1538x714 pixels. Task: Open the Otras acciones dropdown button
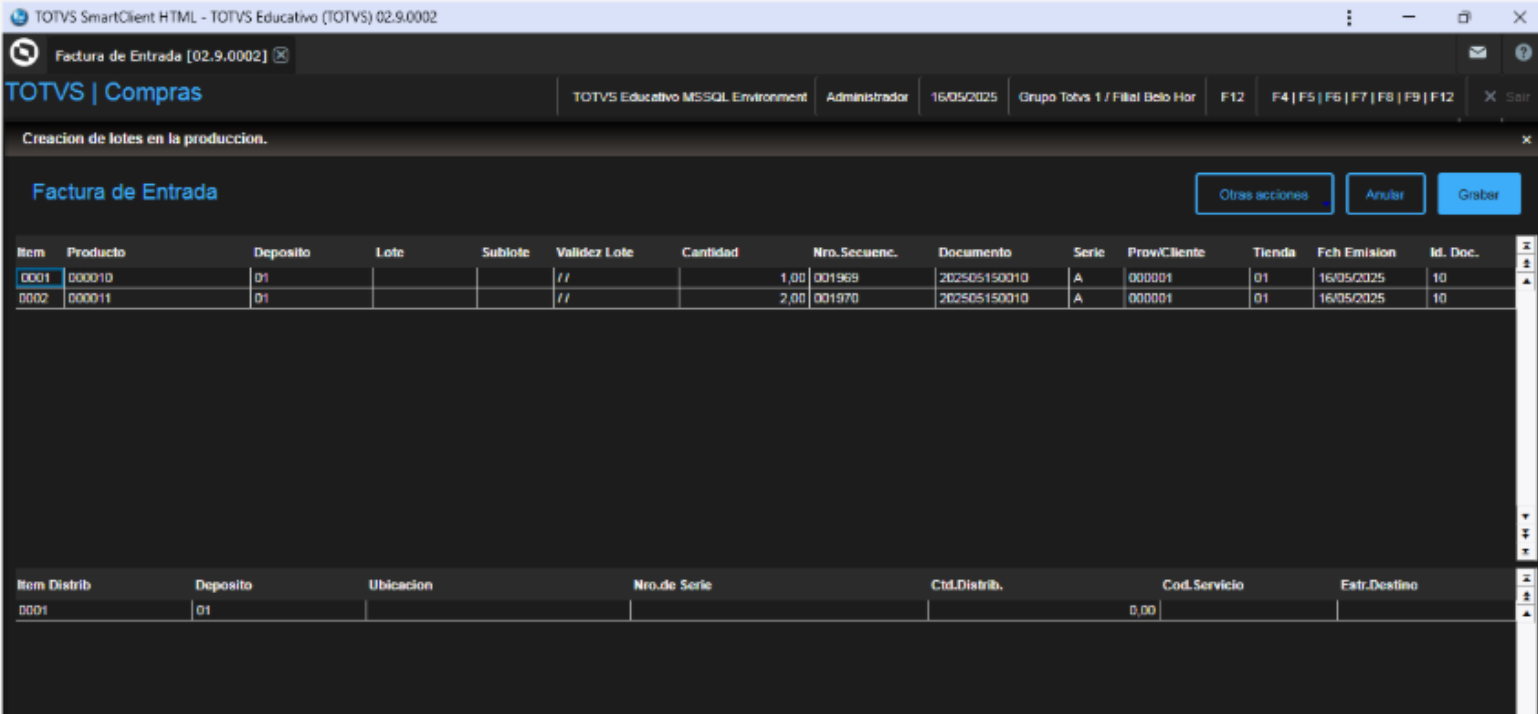(x=1264, y=195)
